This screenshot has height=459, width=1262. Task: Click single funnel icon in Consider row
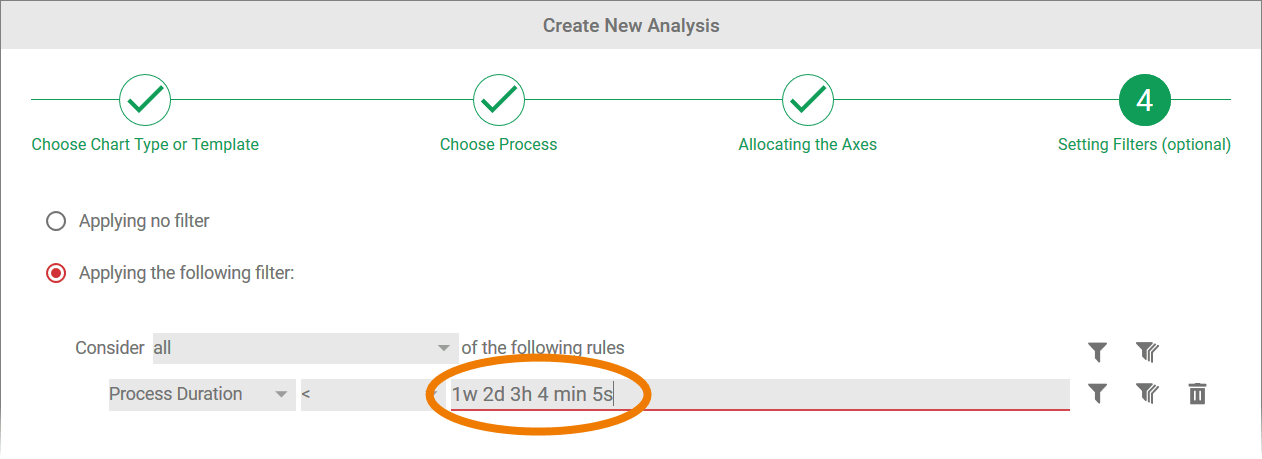[1097, 351]
